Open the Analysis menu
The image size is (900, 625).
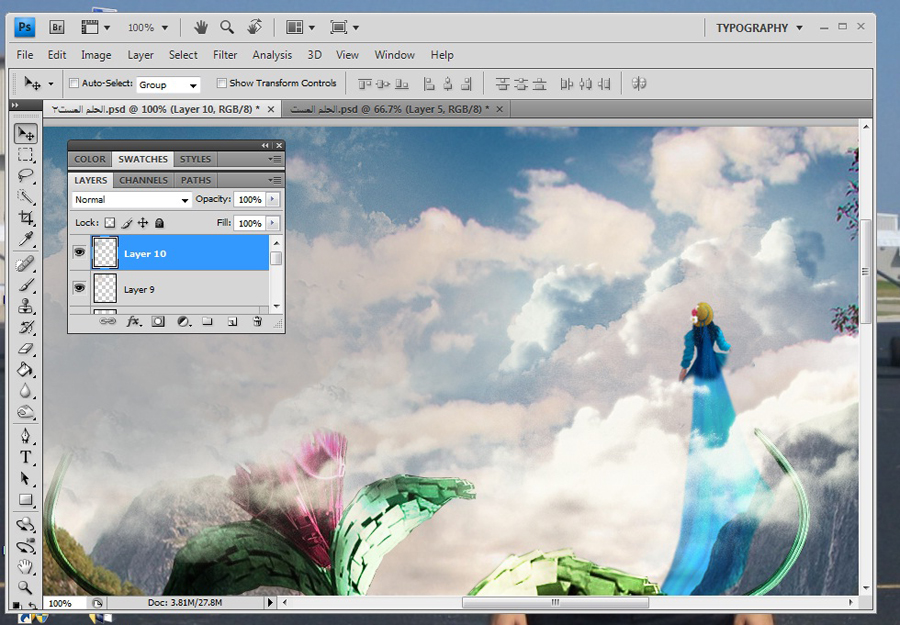[x=272, y=55]
